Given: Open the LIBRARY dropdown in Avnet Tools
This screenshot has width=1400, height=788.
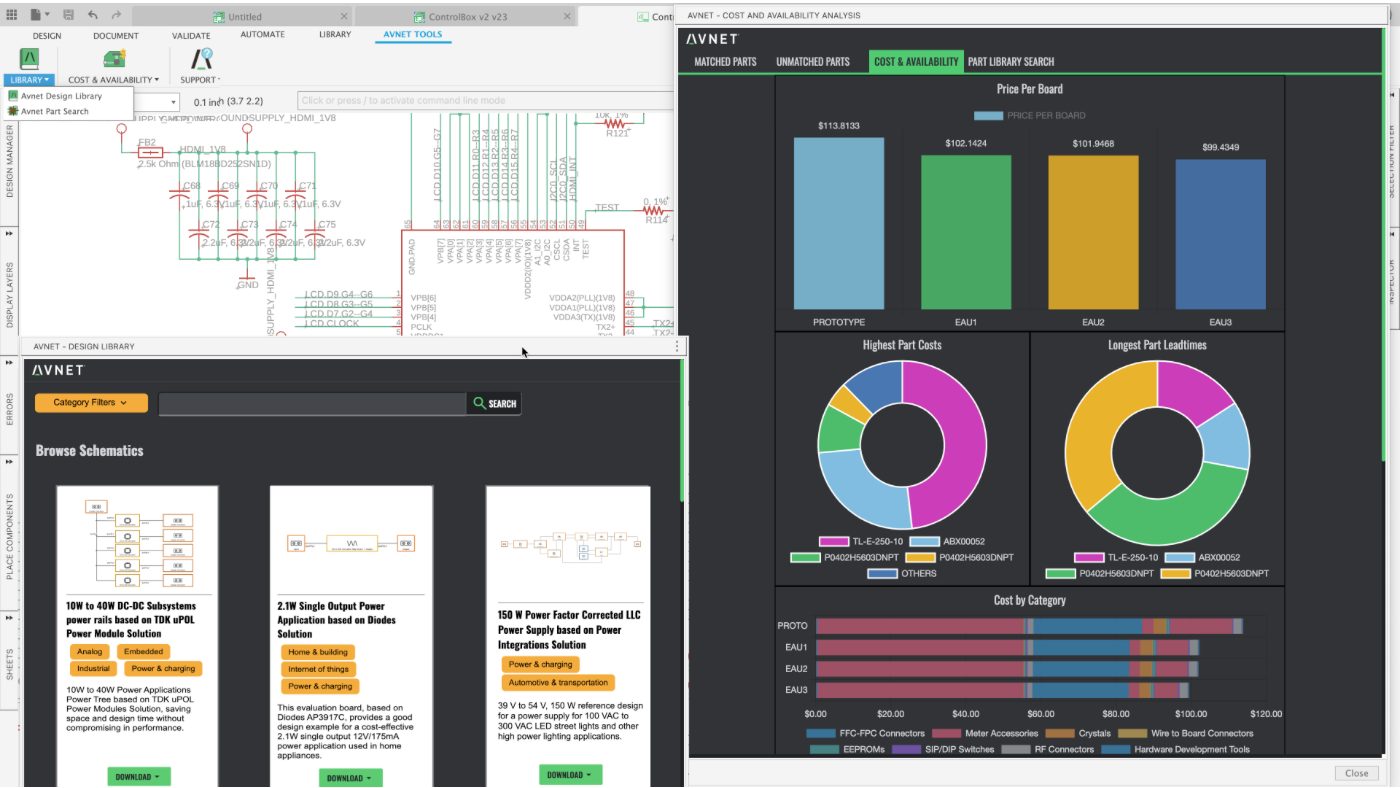Looking at the screenshot, I should click(x=28, y=79).
